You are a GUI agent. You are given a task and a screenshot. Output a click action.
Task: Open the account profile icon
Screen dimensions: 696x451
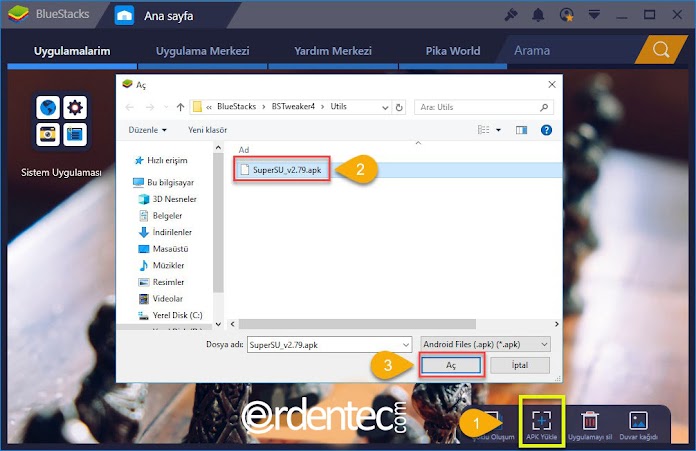click(x=566, y=15)
